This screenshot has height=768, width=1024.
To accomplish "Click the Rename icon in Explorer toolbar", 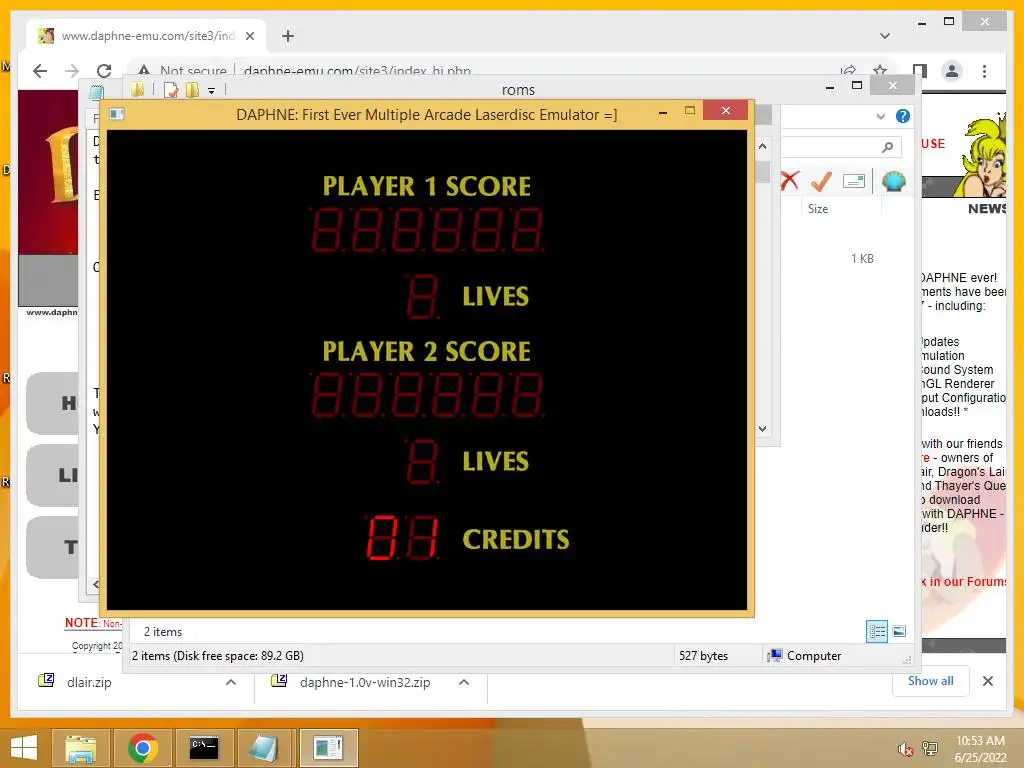I will click(854, 181).
